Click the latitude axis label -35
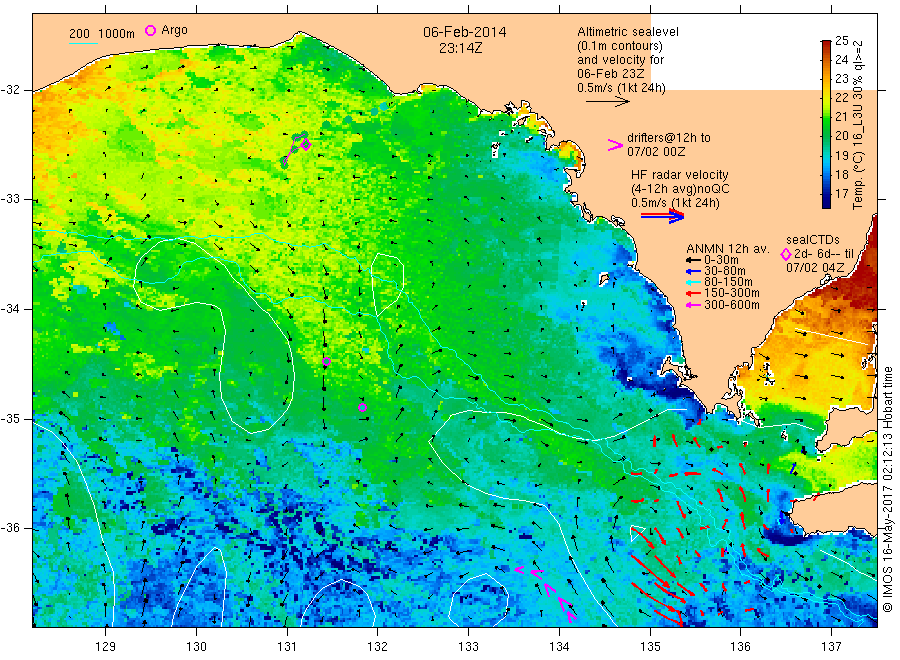900x660 pixels. click(x=10, y=418)
